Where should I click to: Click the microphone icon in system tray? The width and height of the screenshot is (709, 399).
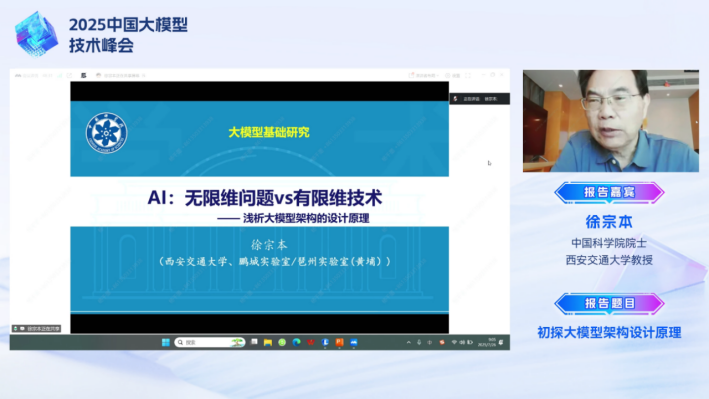point(419,342)
